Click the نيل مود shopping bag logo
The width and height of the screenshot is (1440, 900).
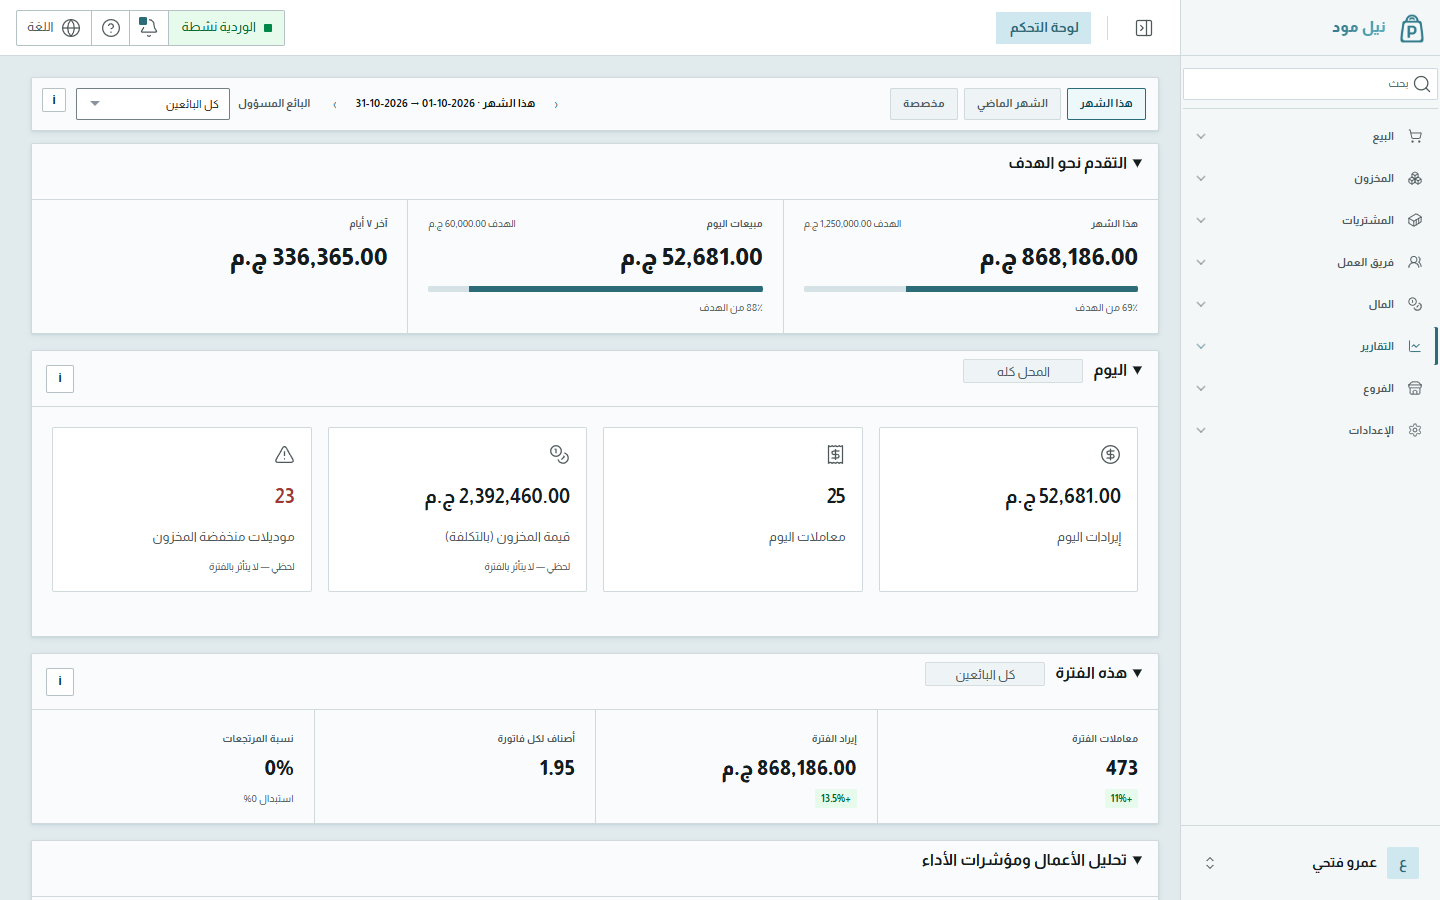click(1411, 28)
